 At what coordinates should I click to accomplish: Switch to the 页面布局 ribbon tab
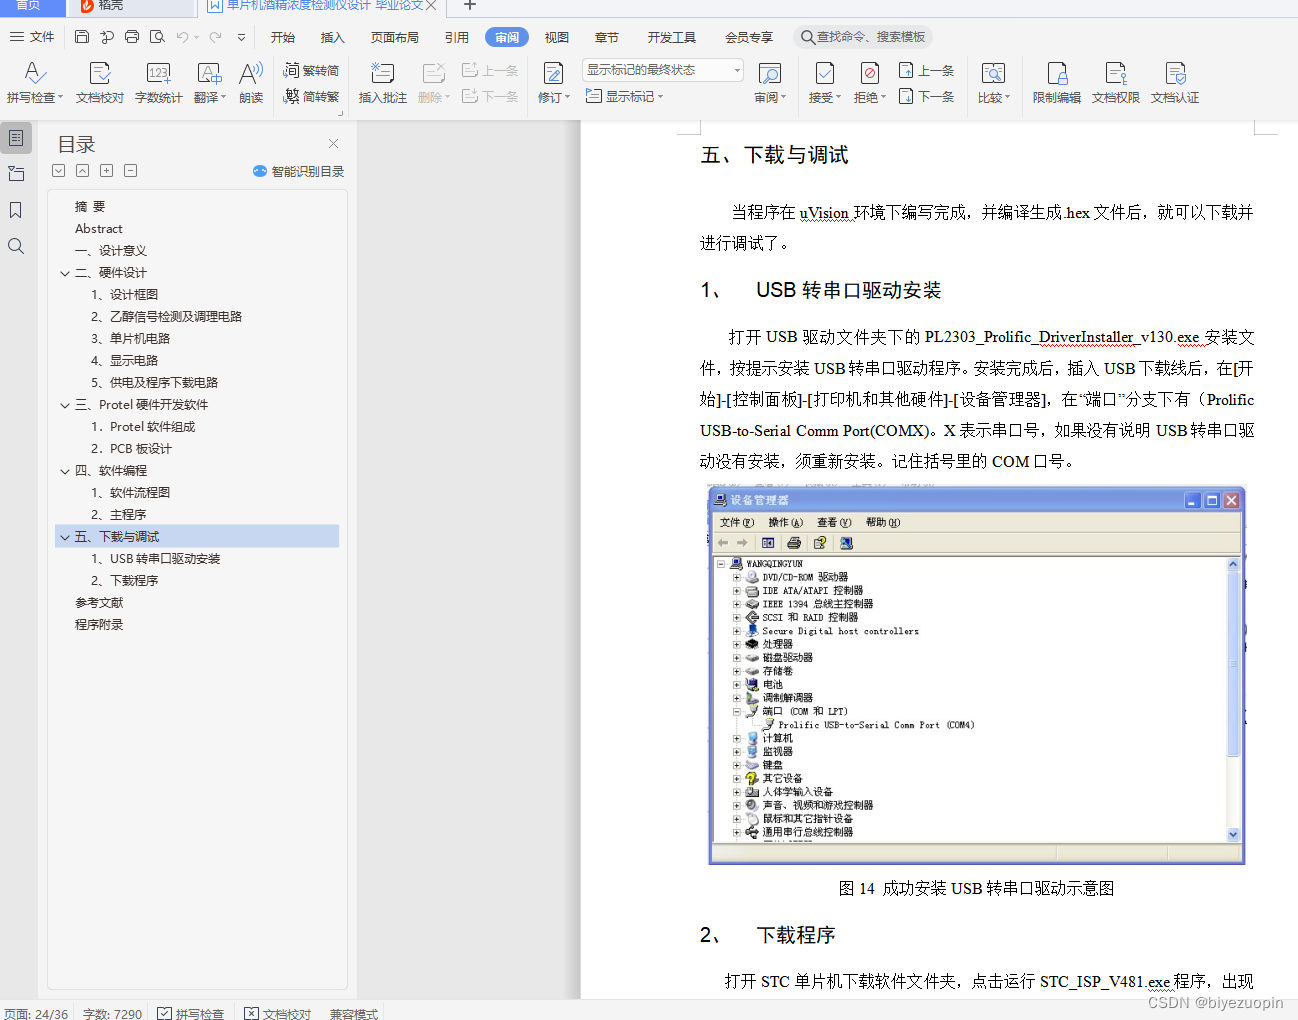coord(395,37)
